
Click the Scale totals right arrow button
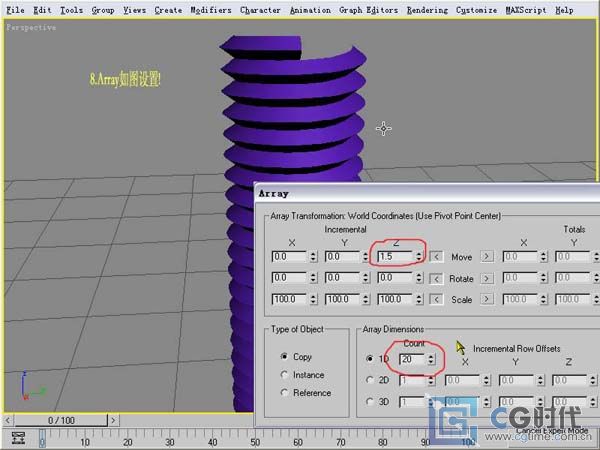pyautogui.click(x=487, y=299)
